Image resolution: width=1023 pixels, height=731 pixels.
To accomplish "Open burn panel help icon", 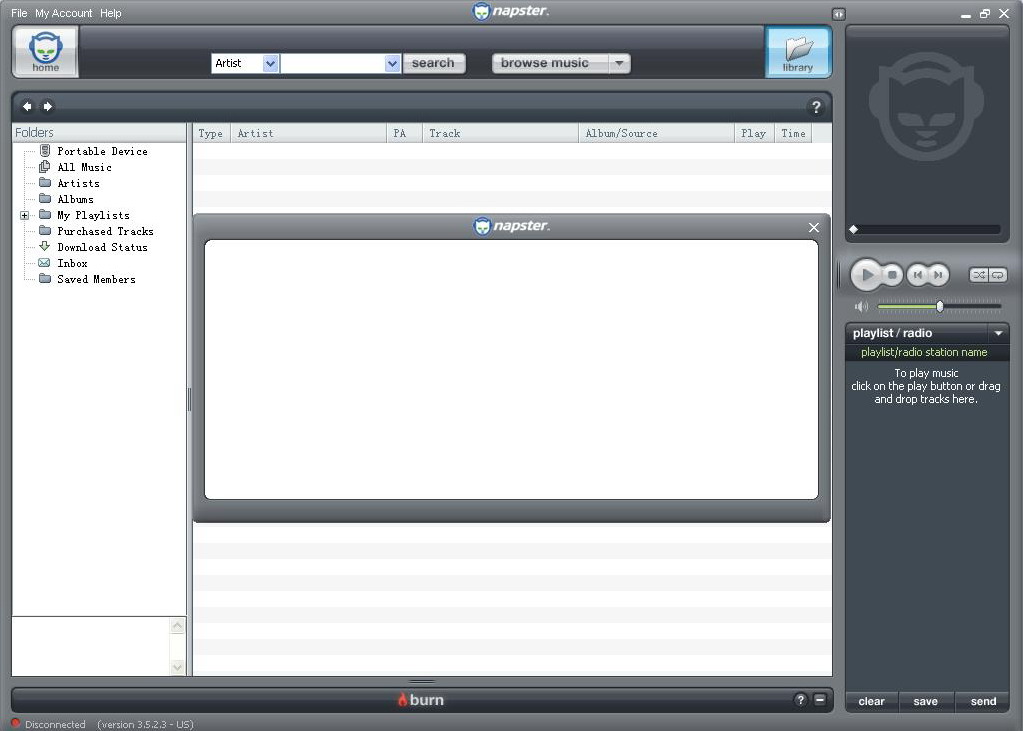I will click(x=801, y=700).
